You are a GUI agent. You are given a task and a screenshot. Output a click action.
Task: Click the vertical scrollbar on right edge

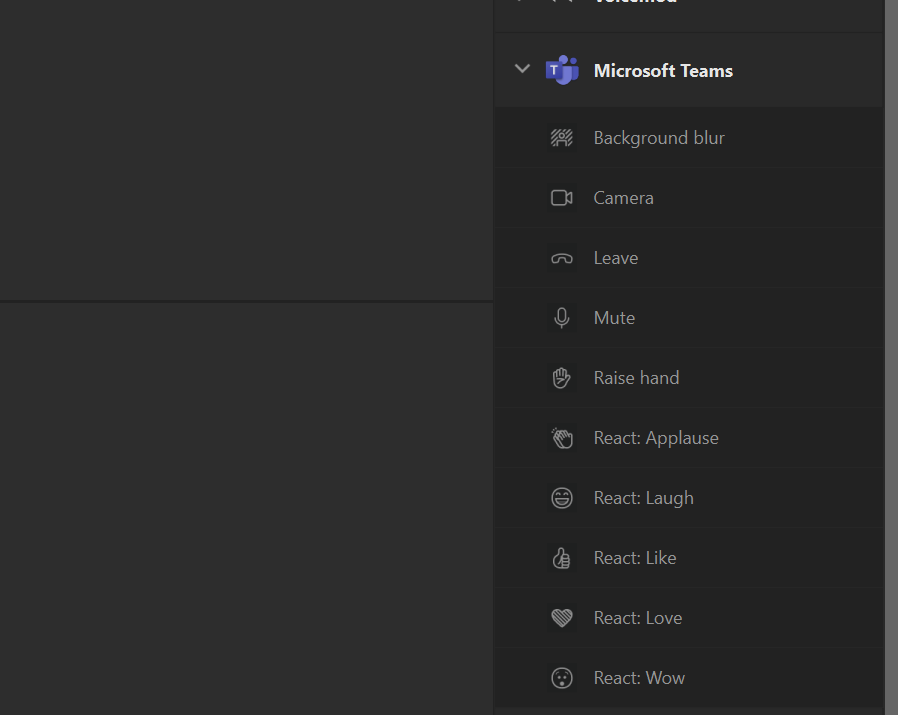click(890, 350)
